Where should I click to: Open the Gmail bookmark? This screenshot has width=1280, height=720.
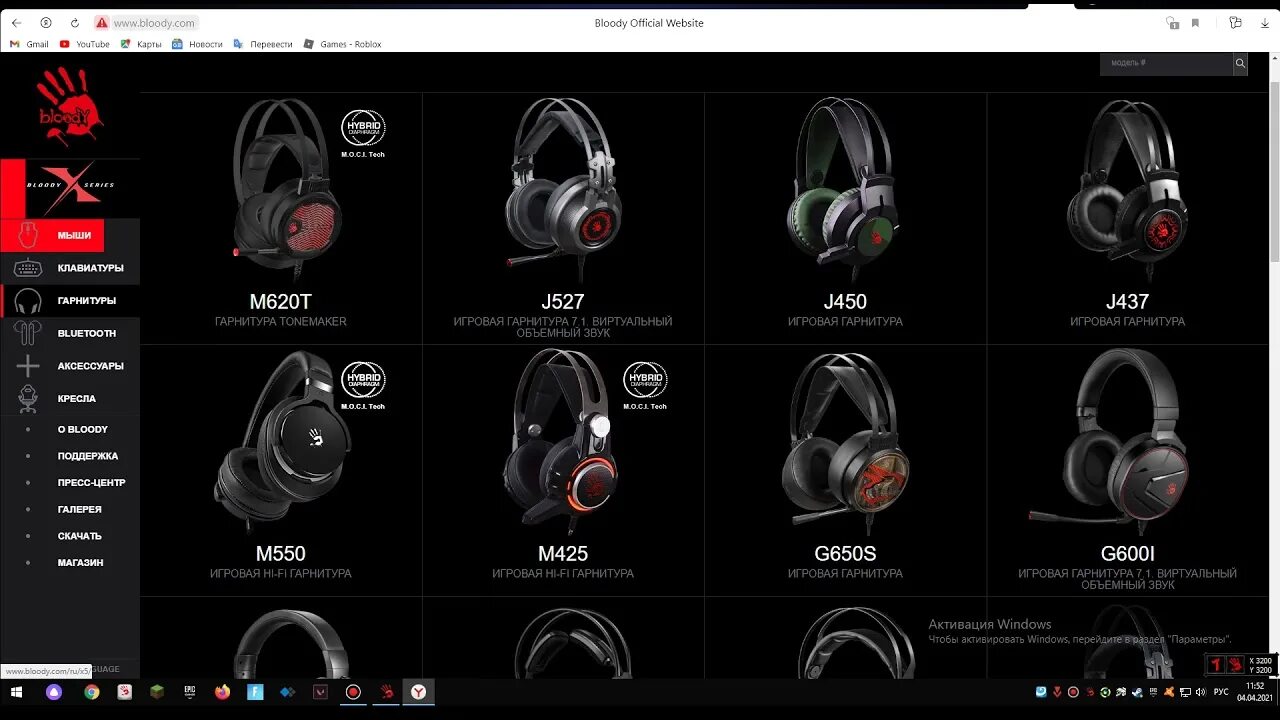29,44
